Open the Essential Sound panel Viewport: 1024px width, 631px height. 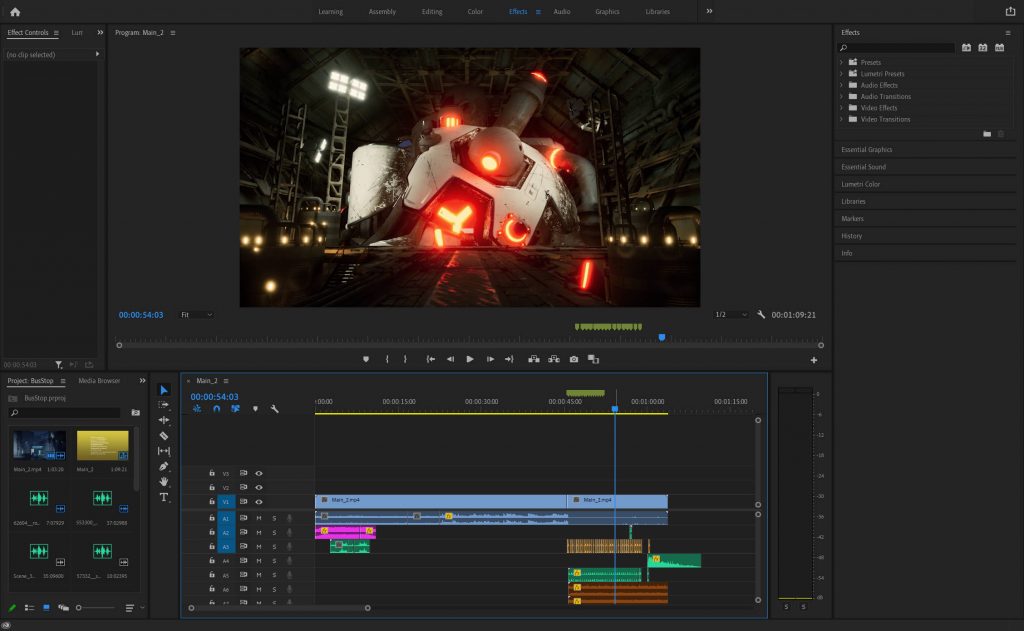863,167
